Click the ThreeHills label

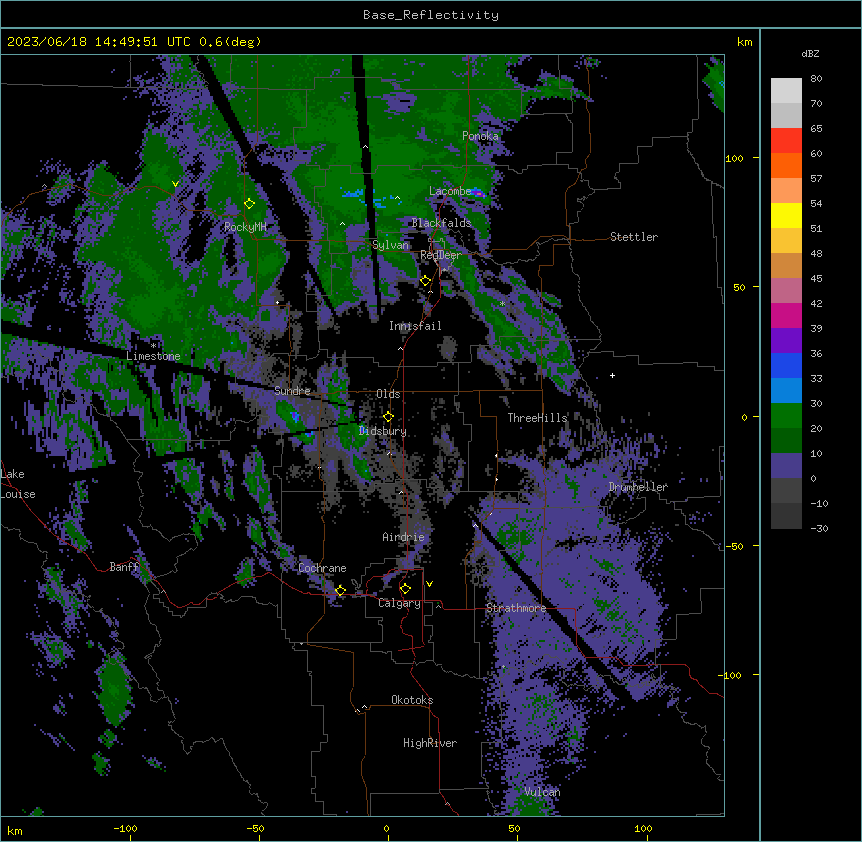coord(537,418)
